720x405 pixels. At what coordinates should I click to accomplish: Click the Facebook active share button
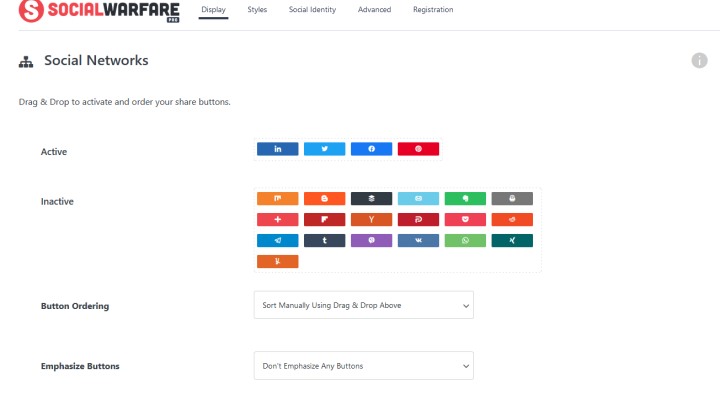pyautogui.click(x=371, y=149)
